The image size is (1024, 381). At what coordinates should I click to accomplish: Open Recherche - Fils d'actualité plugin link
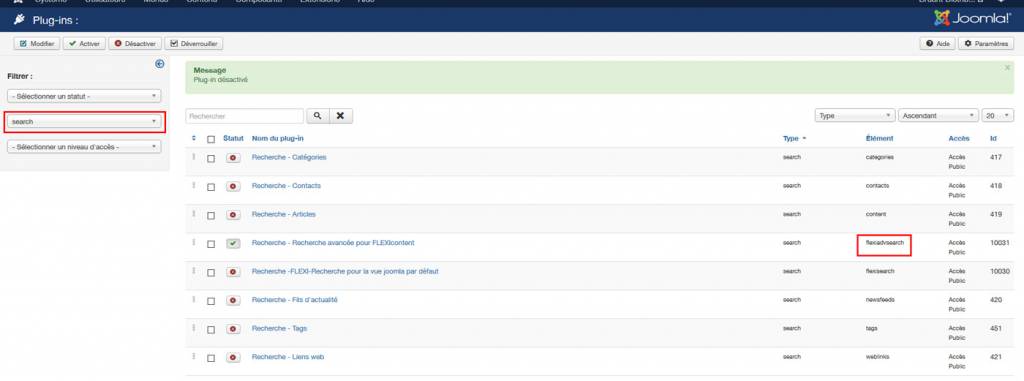295,300
